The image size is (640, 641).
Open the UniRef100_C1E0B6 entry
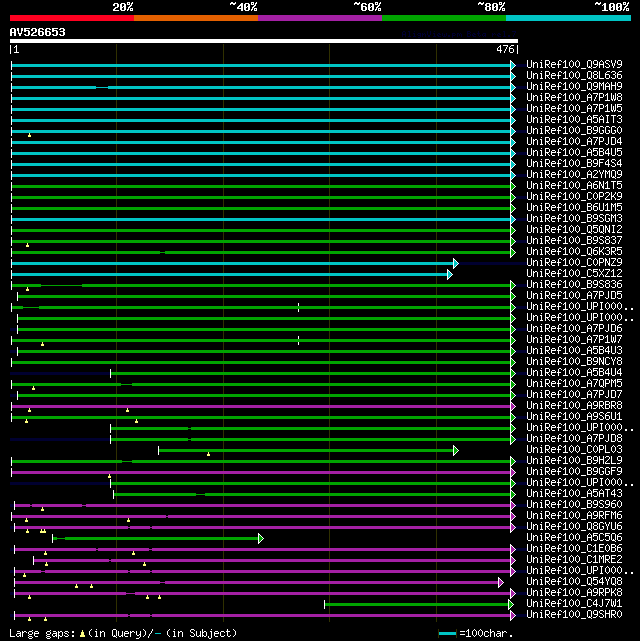574,549
